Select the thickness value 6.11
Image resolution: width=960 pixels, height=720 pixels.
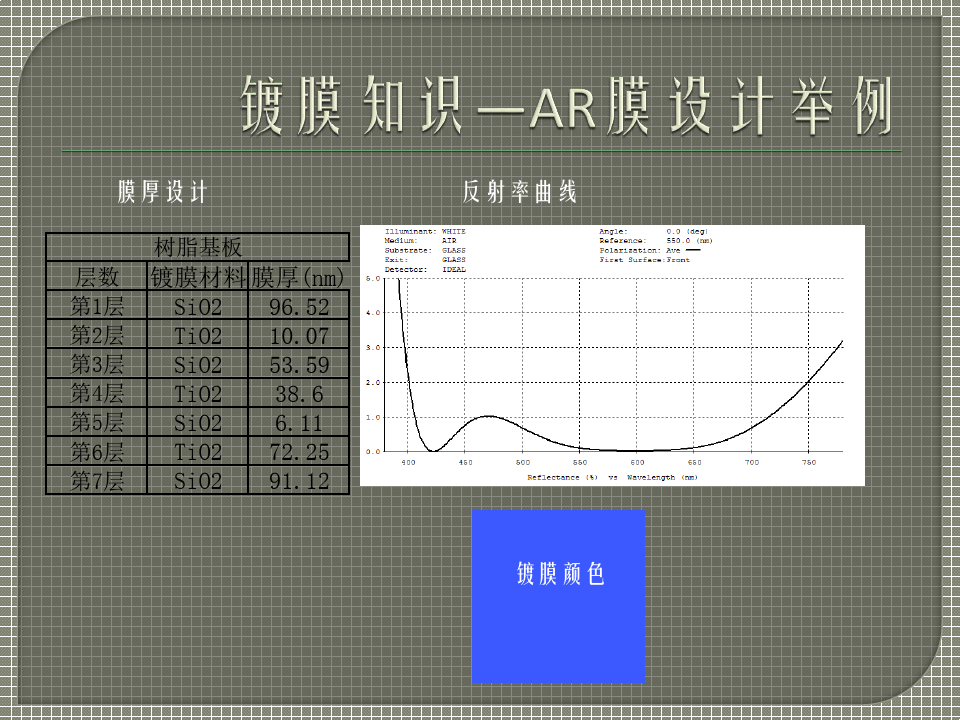click(x=299, y=422)
